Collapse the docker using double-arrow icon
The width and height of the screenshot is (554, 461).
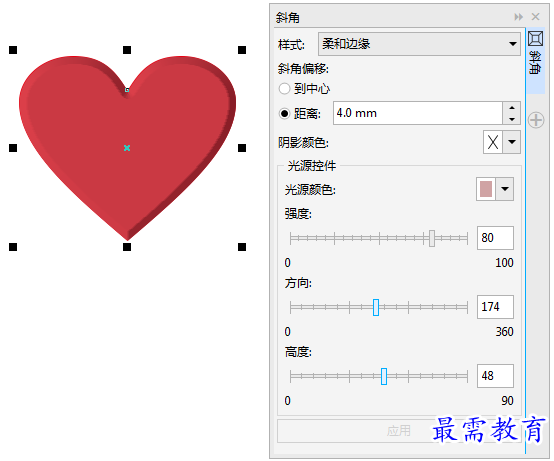pyautogui.click(x=518, y=17)
